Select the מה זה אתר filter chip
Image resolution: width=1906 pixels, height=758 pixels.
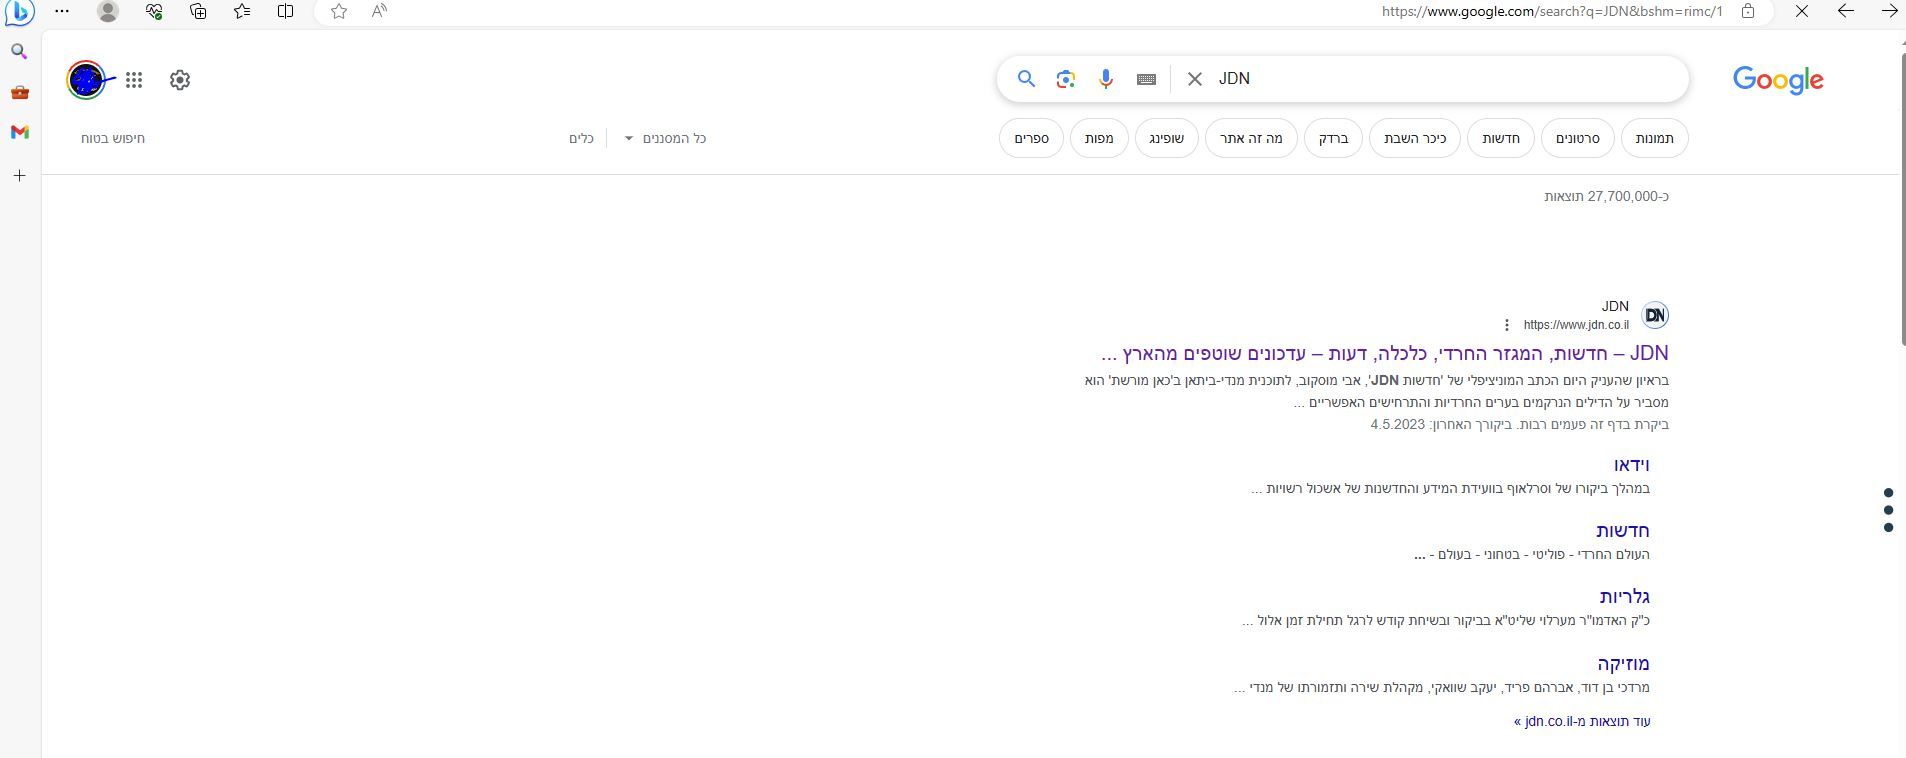[1251, 138]
